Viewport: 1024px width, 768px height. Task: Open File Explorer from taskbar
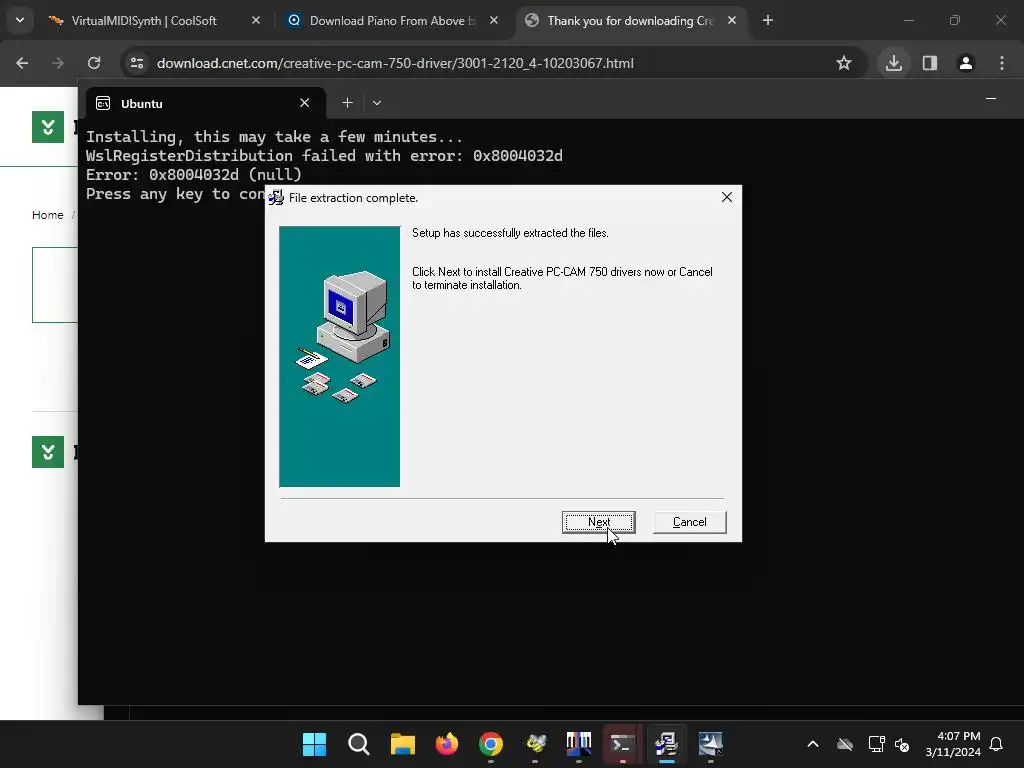403,744
